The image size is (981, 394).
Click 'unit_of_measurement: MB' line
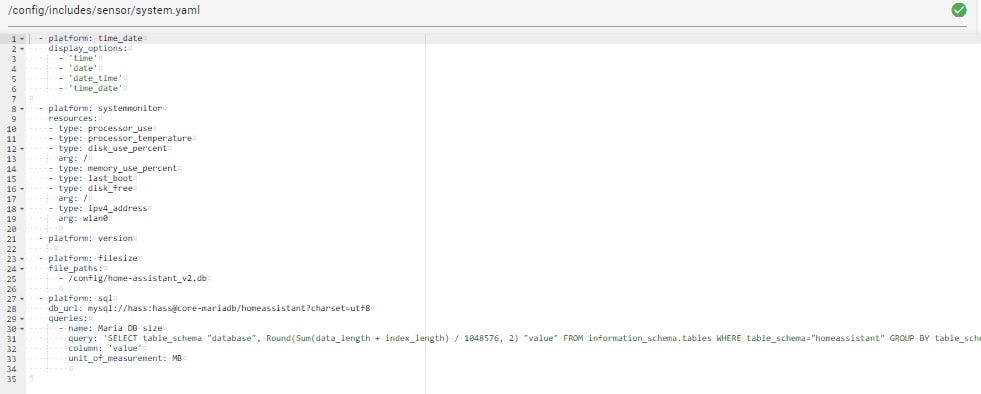point(126,358)
